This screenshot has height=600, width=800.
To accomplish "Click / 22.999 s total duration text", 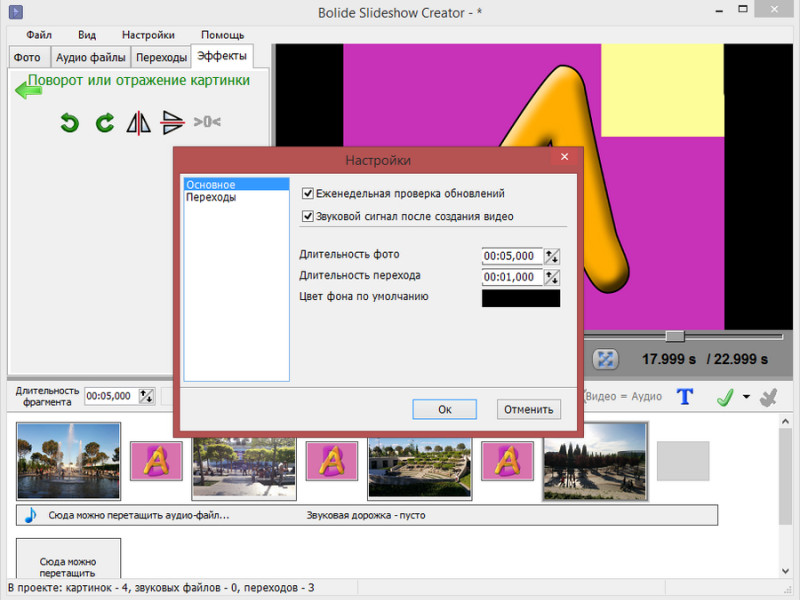I will [737, 359].
